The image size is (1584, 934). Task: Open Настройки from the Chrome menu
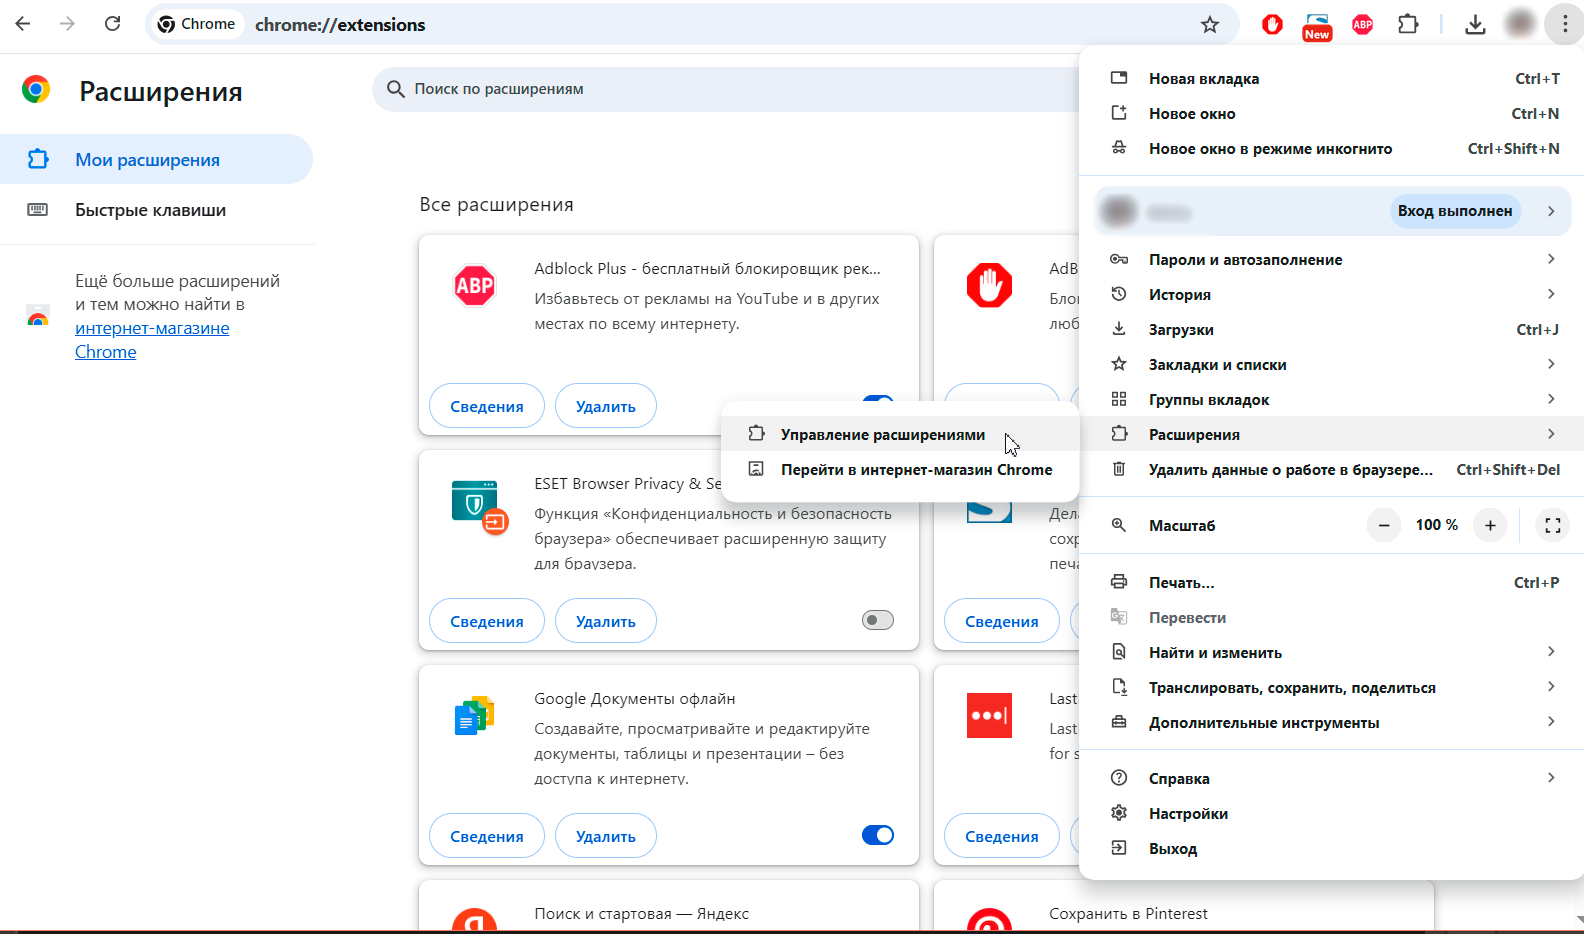tap(1188, 814)
